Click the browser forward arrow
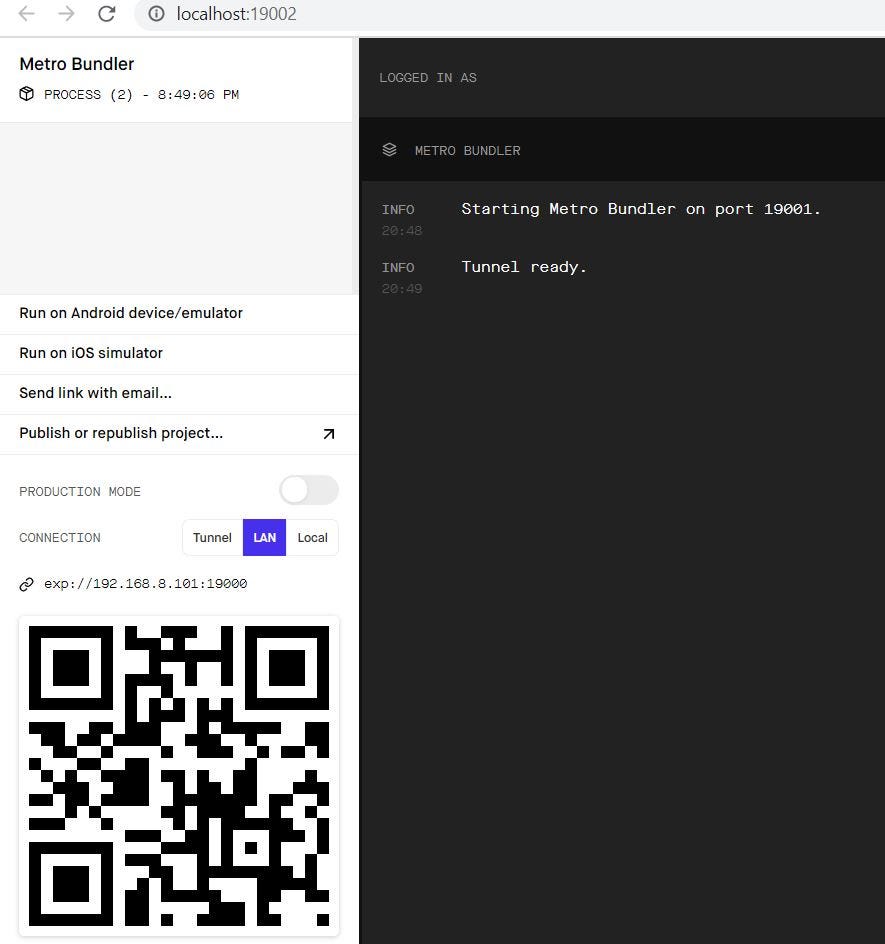This screenshot has height=944, width=885. pyautogui.click(x=66, y=14)
